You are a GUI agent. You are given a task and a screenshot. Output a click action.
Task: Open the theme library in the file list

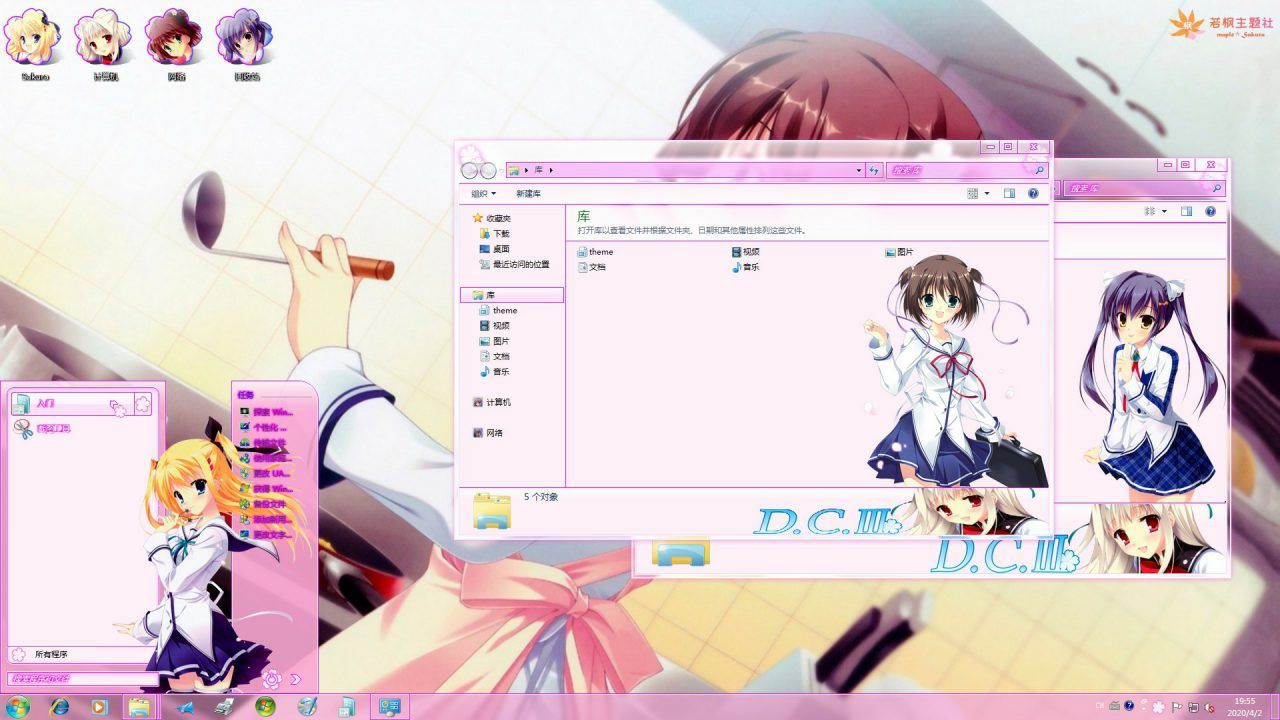[595, 252]
